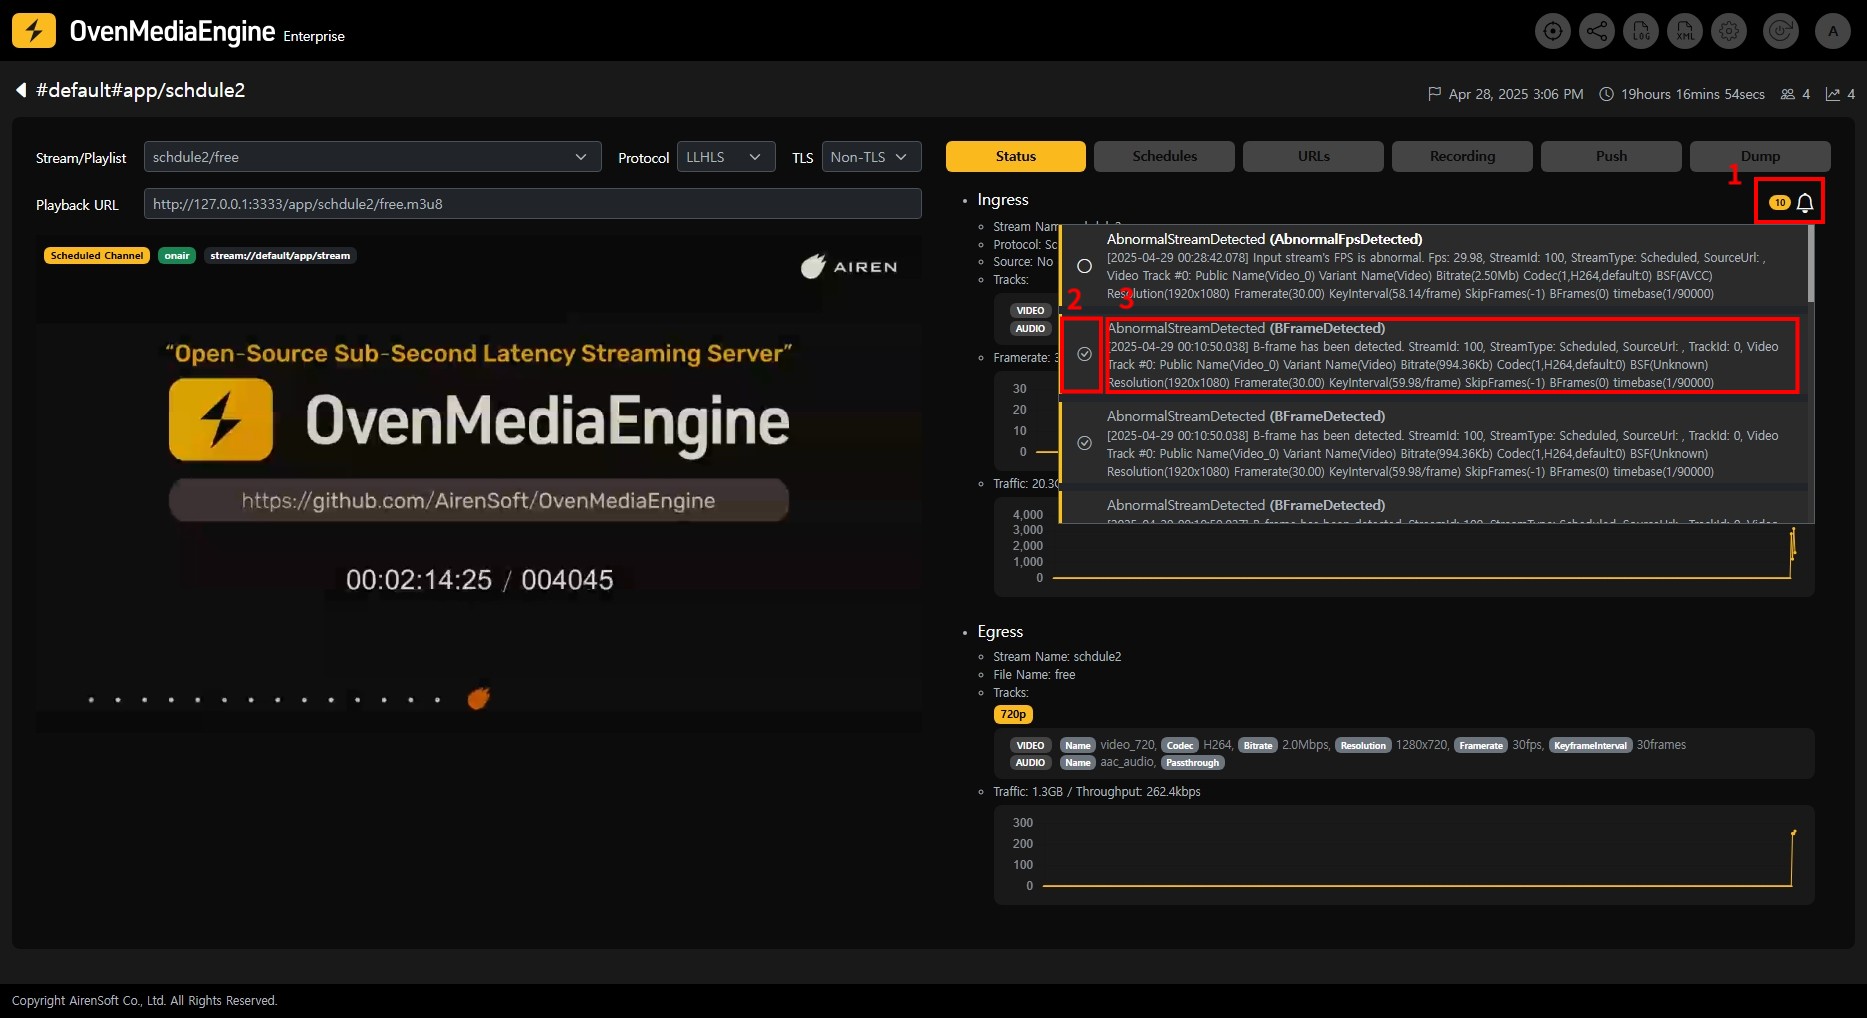Open the user avatar 'A' menu

(1833, 31)
